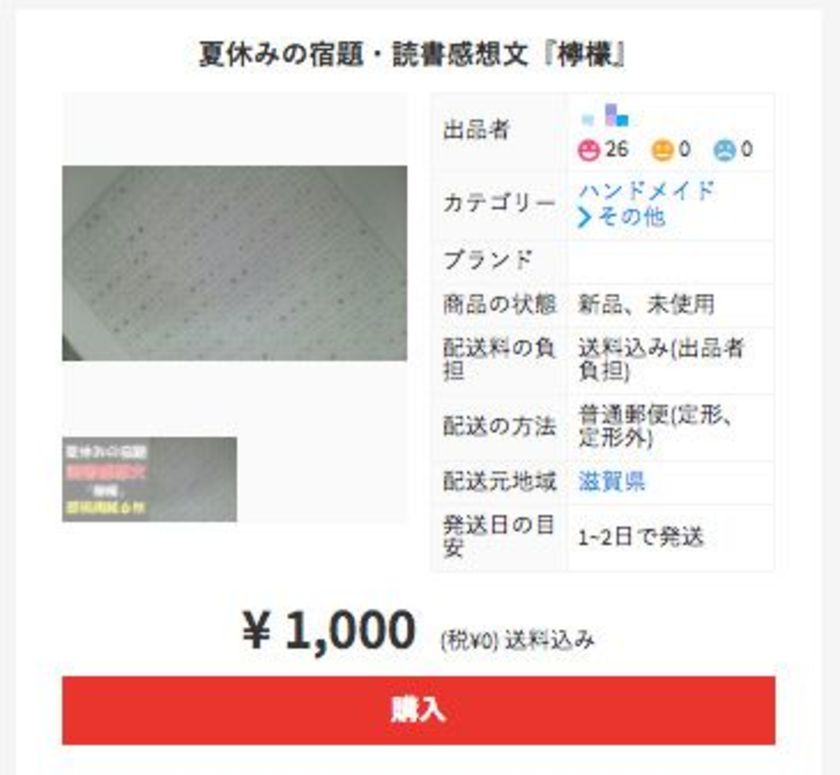Click the neutral rating count 0
This screenshot has height=775, width=840.
pos(685,149)
